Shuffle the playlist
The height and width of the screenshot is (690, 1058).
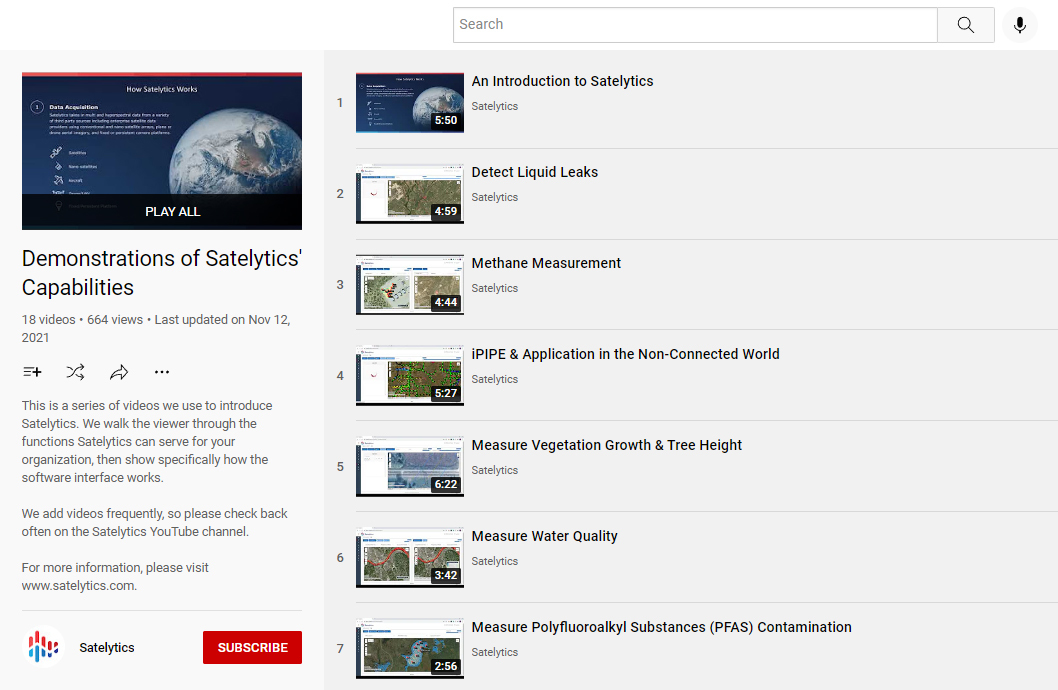click(76, 372)
